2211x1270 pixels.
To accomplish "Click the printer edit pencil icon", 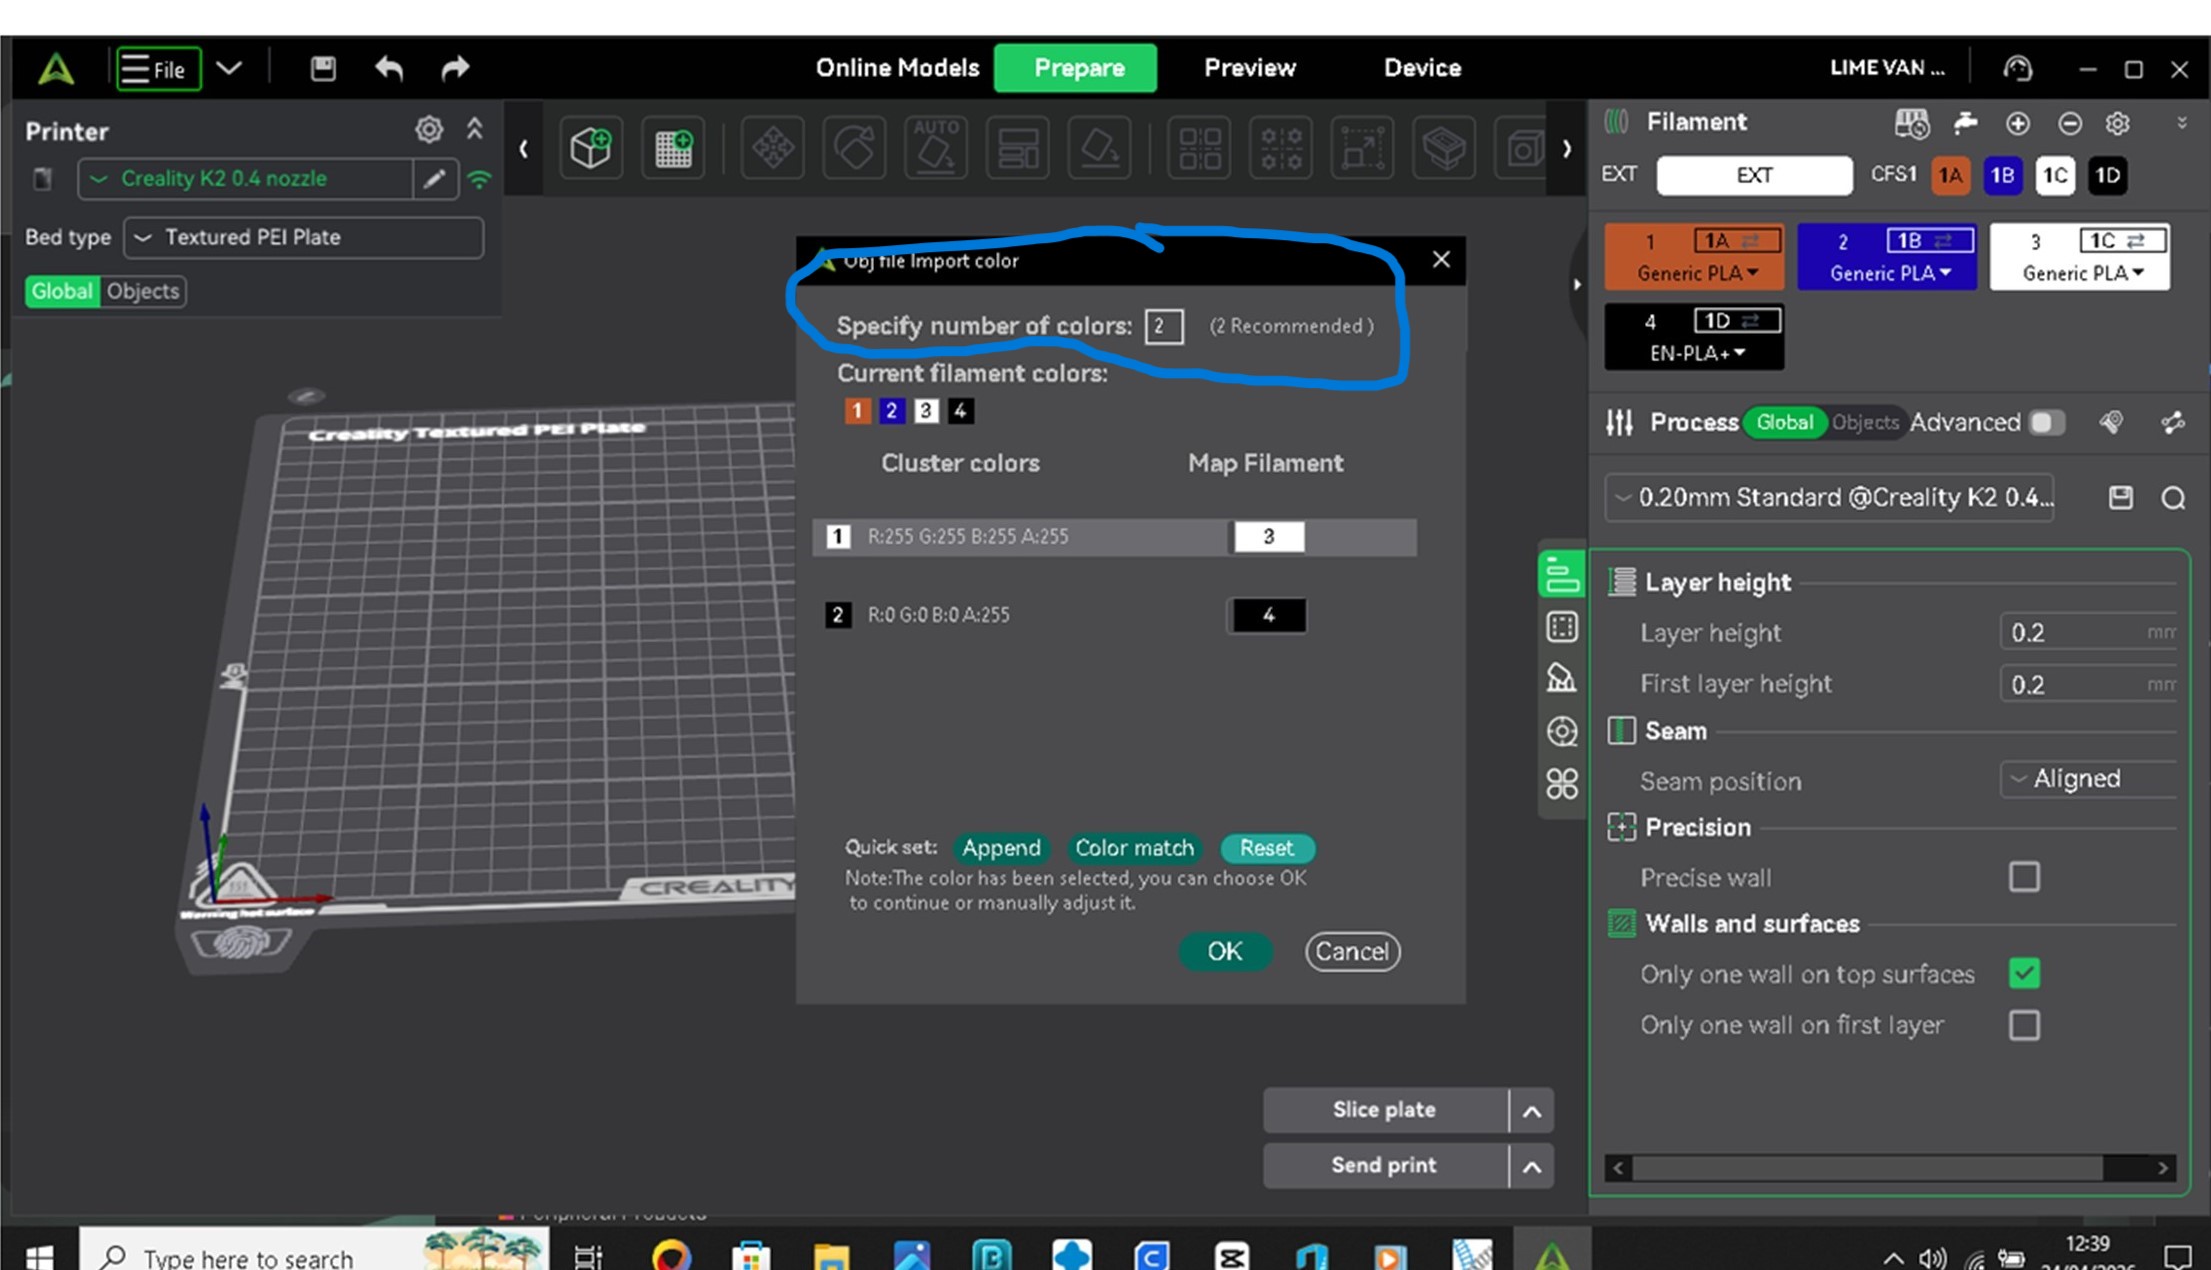I will click(x=434, y=179).
